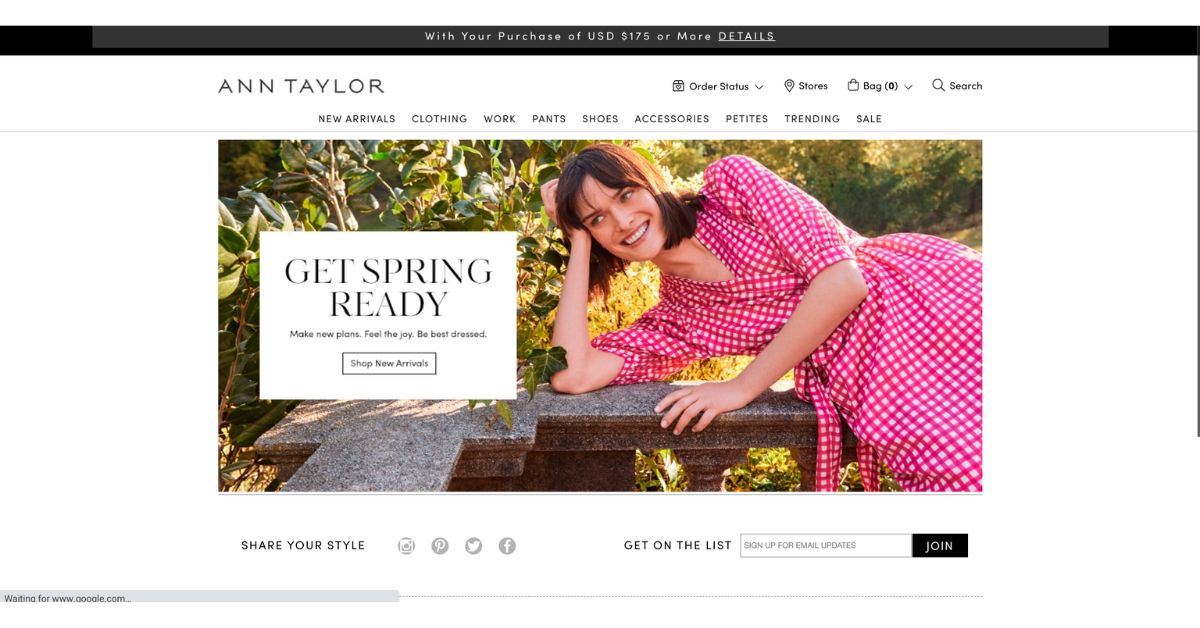This screenshot has height=628, width=1200.
Task: Expand the Order Status dropdown chevron
Action: 759,87
